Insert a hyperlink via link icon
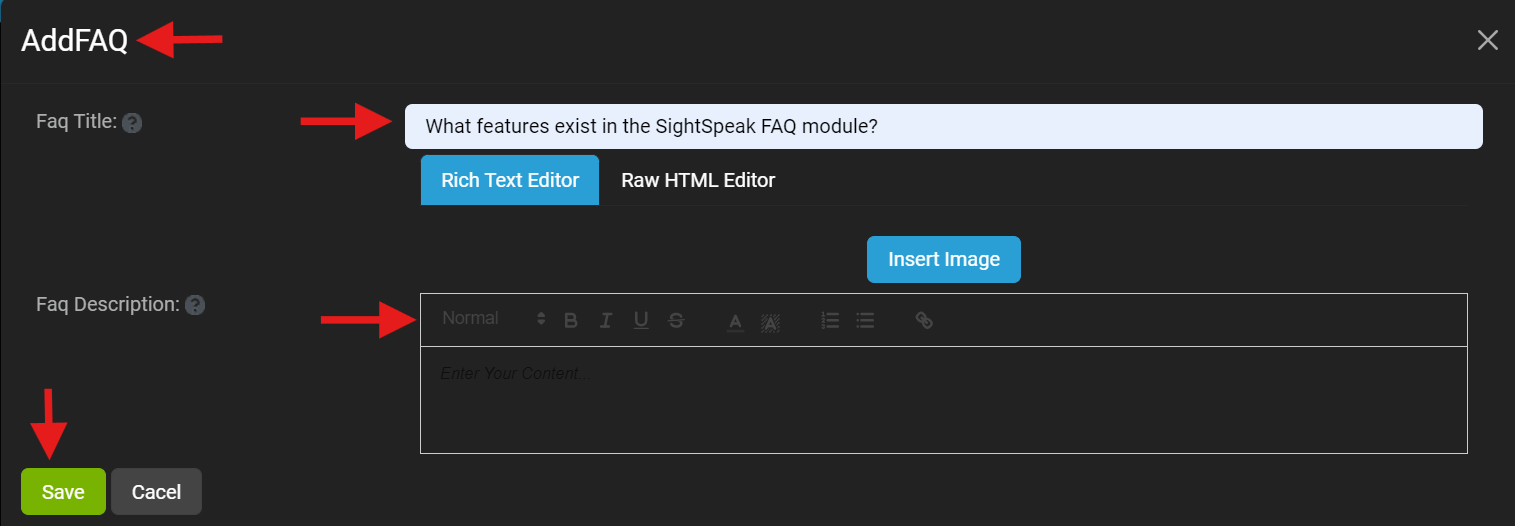 tap(924, 321)
